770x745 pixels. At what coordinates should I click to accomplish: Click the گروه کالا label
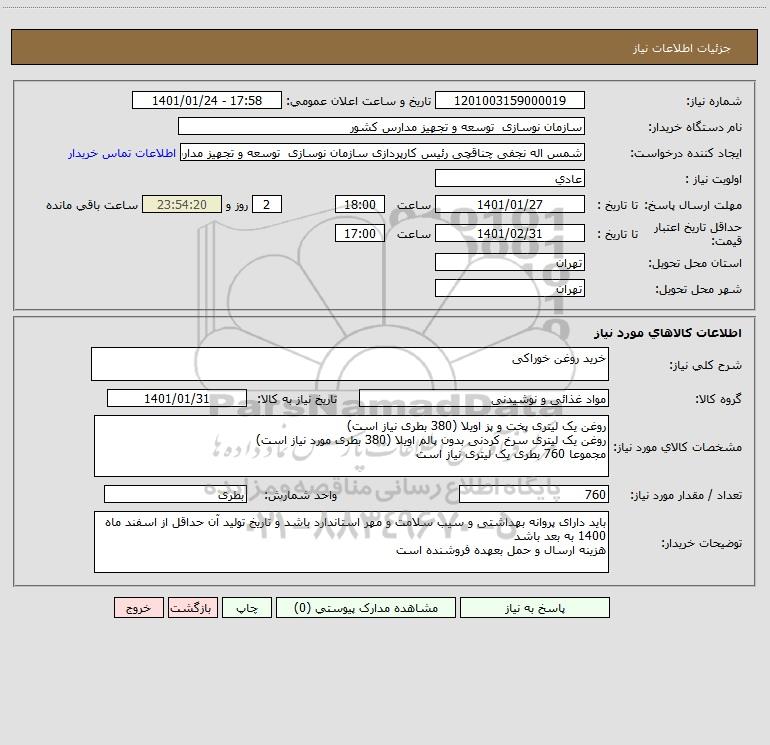tap(718, 399)
